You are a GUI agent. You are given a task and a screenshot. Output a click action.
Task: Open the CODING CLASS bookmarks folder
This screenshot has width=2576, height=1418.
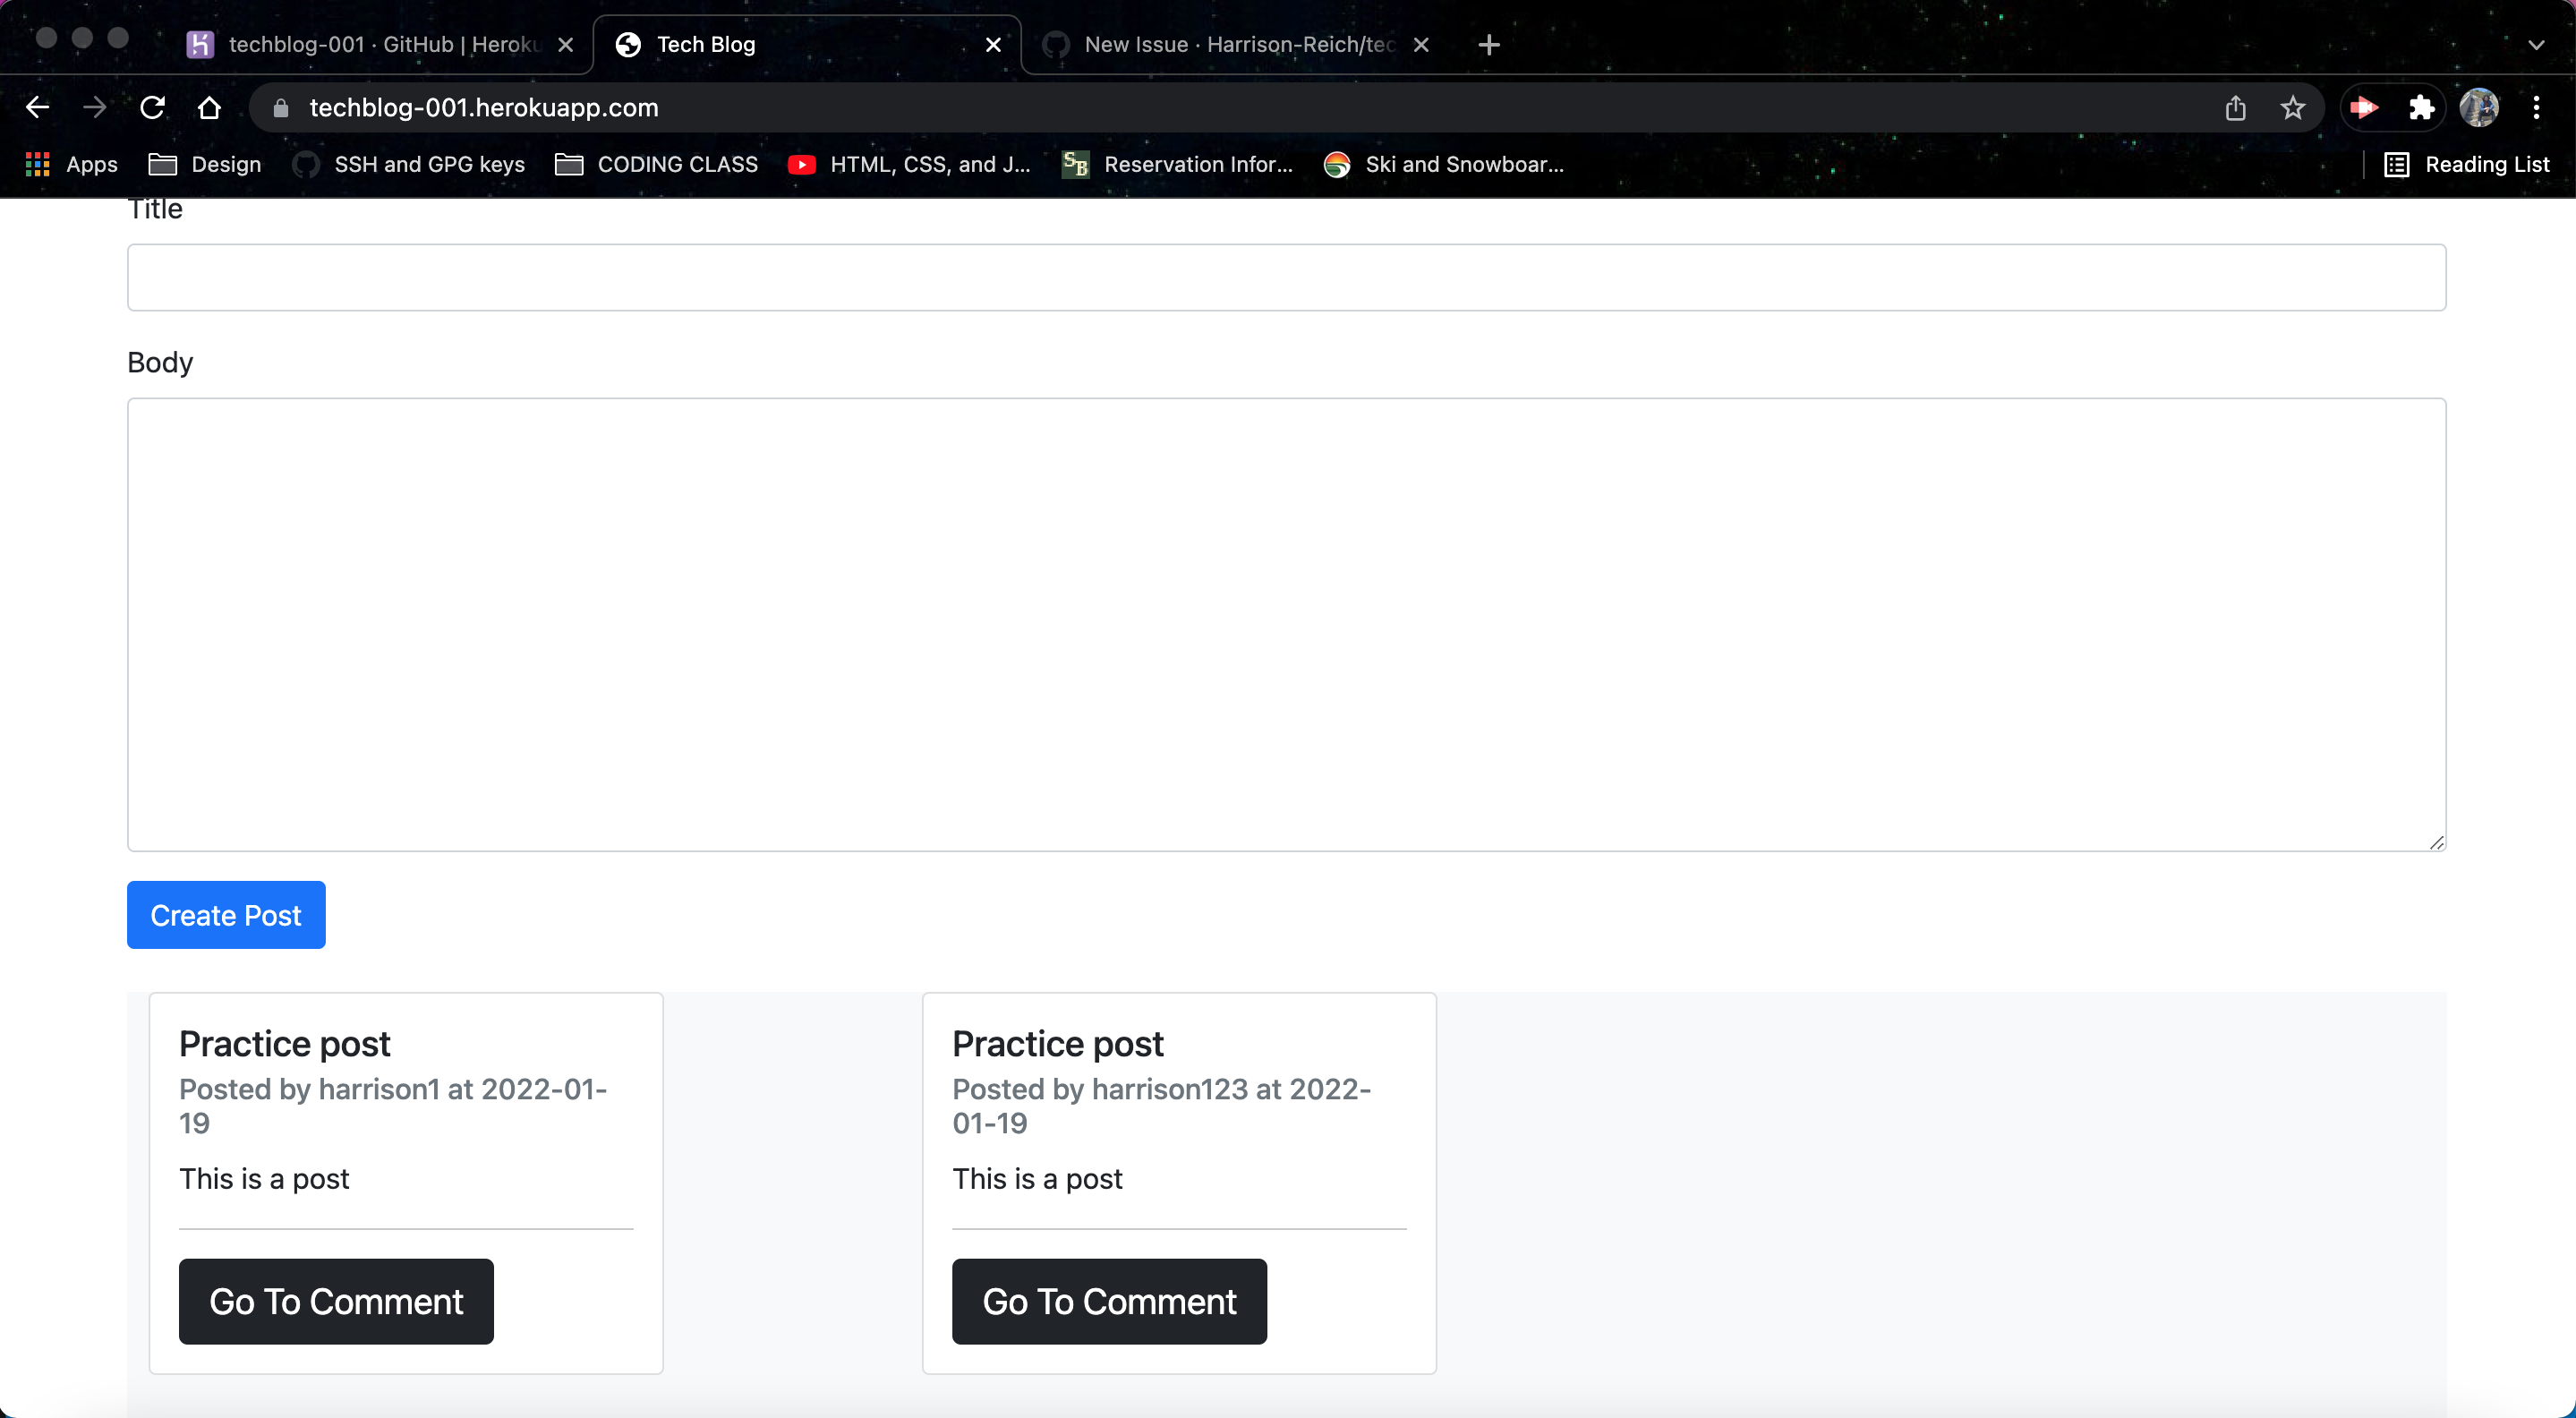[x=655, y=164]
